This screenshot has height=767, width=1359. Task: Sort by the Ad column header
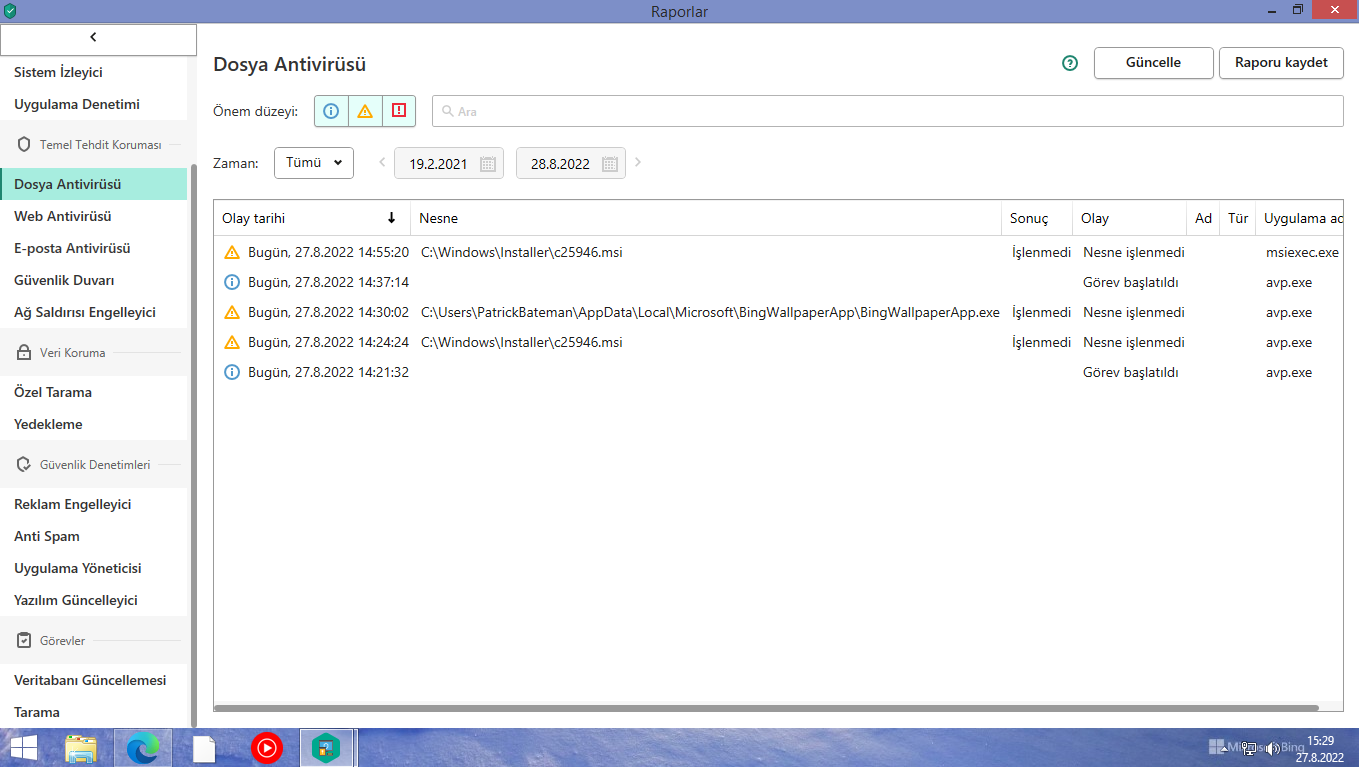click(1203, 218)
